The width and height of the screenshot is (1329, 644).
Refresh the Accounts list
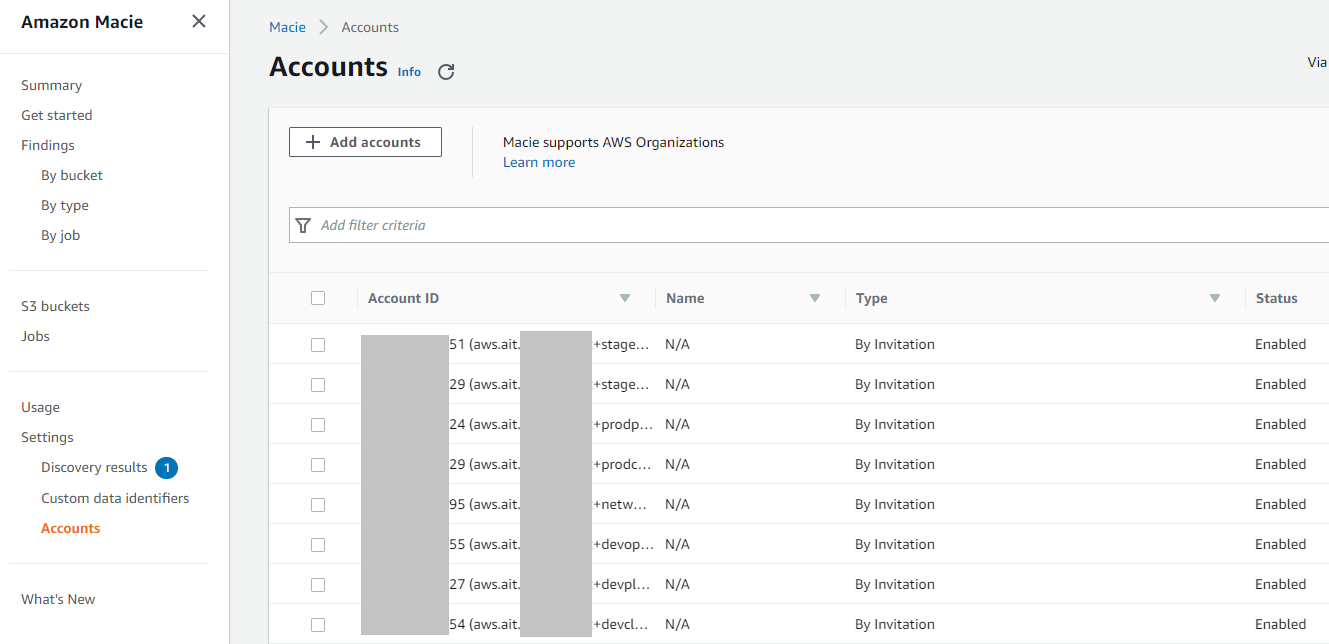point(446,72)
